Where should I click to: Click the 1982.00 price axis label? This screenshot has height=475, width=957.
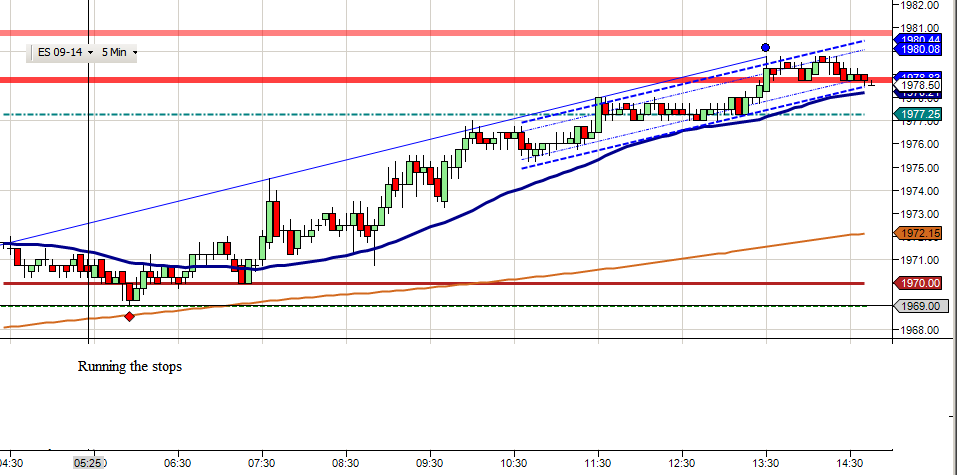tap(922, 5)
